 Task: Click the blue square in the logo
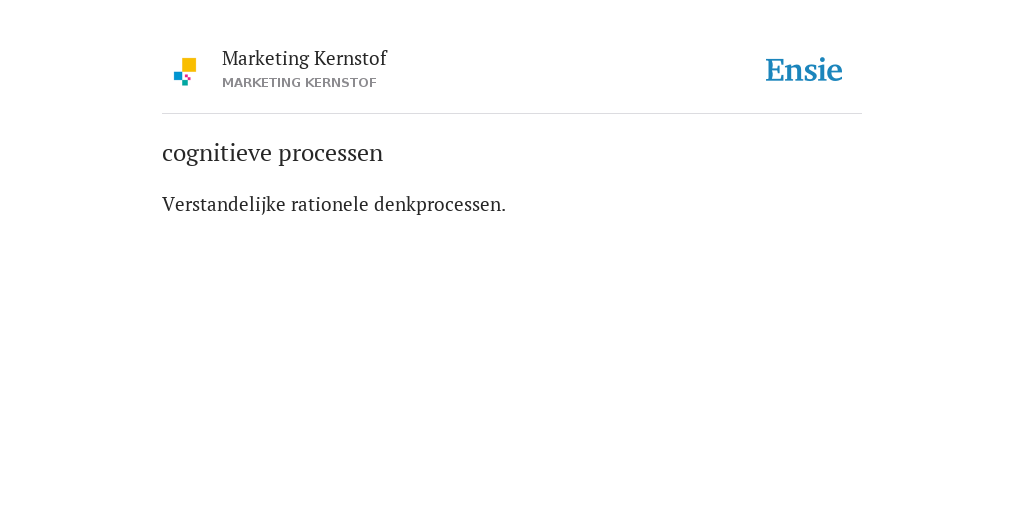coord(178,76)
